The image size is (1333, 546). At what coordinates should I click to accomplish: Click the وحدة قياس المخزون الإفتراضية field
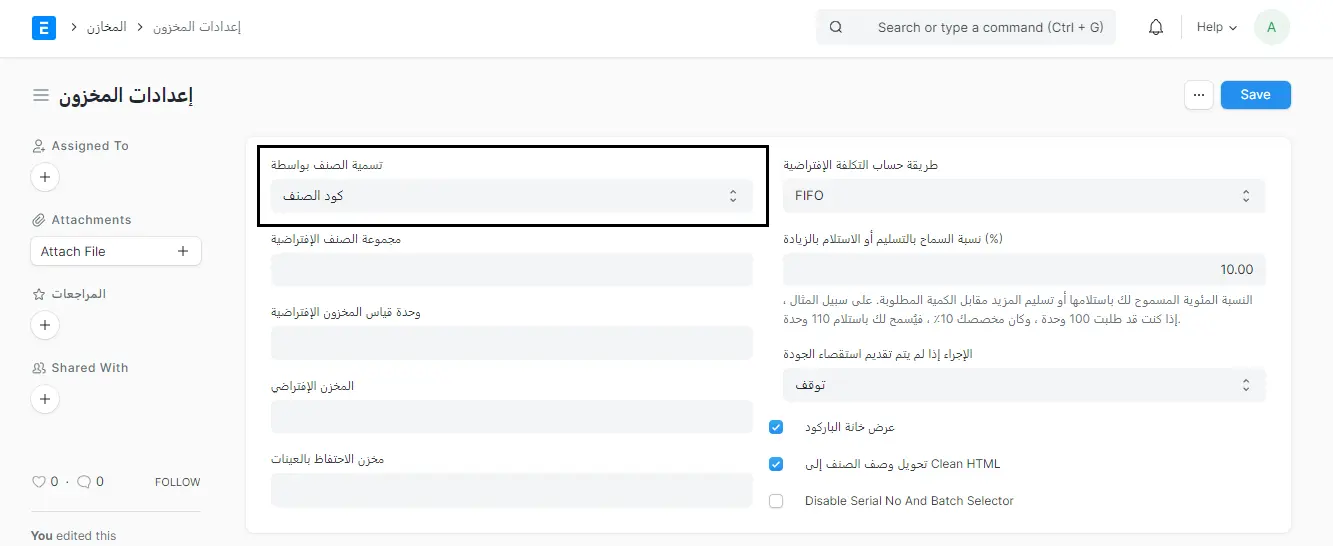512,343
